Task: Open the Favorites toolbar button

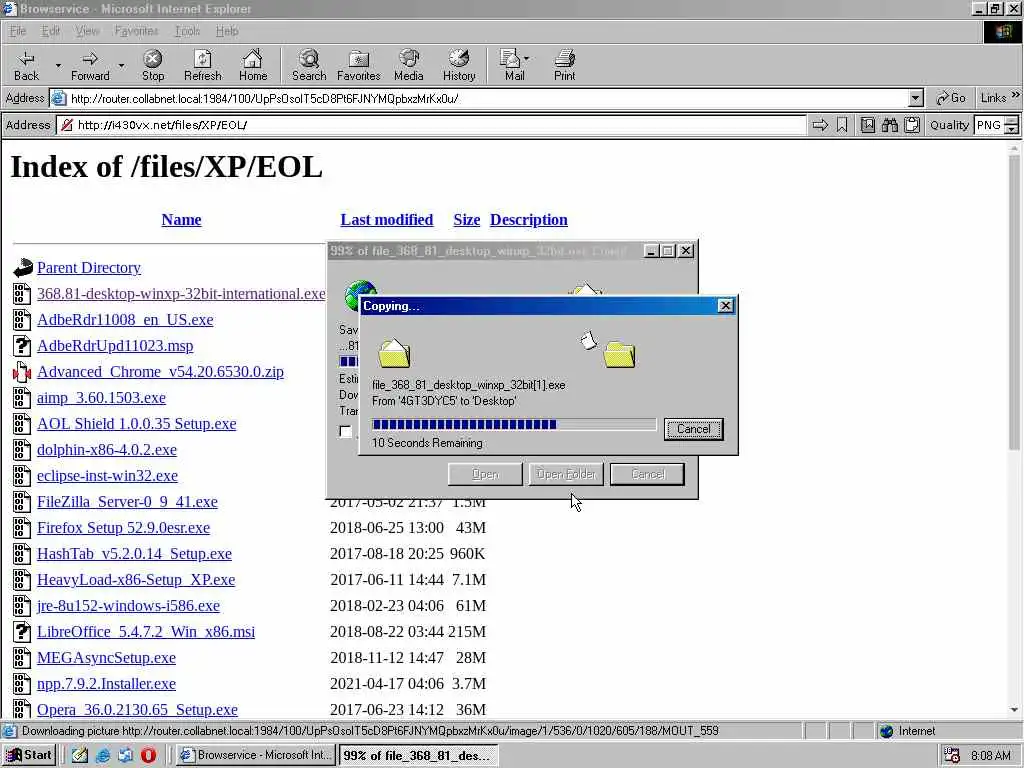Action: pos(359,65)
